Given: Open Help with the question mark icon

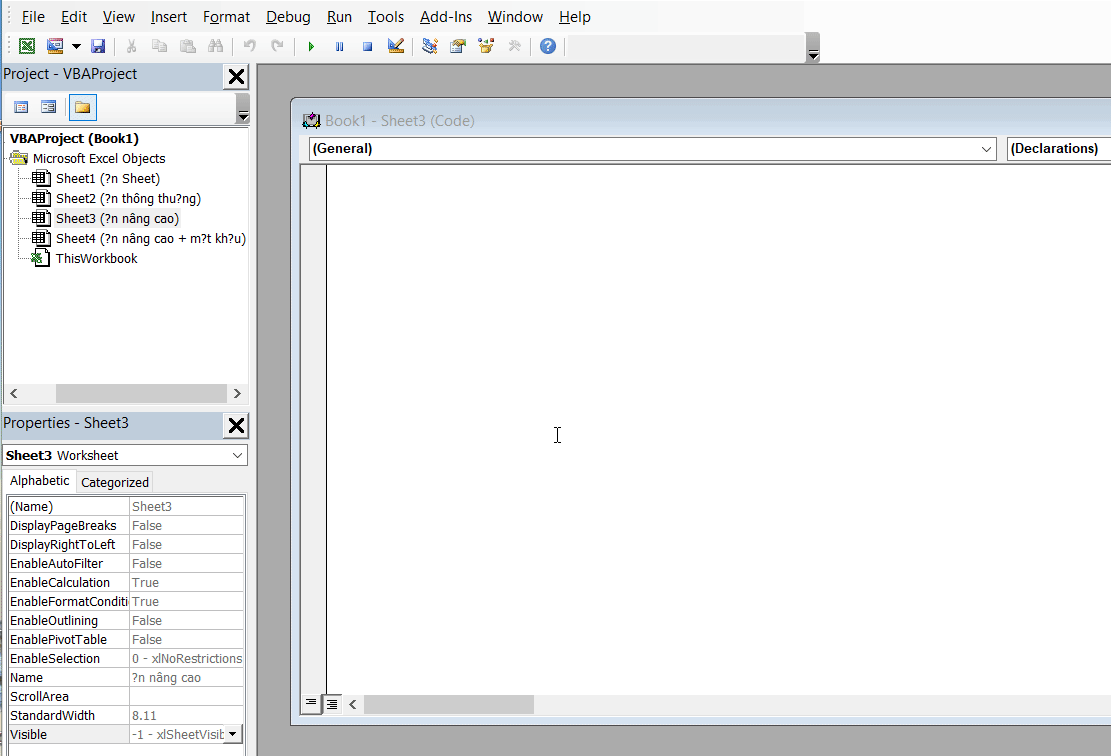Looking at the screenshot, I should click(x=547, y=46).
